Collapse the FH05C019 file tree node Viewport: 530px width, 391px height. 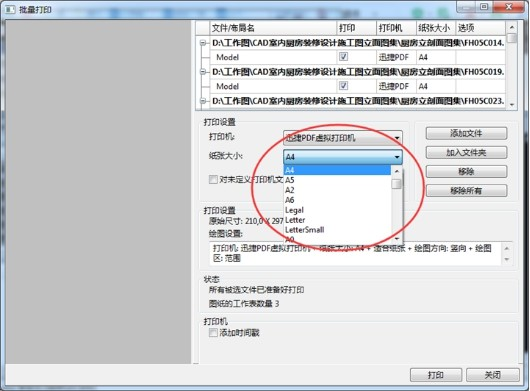pyautogui.click(x=203, y=72)
